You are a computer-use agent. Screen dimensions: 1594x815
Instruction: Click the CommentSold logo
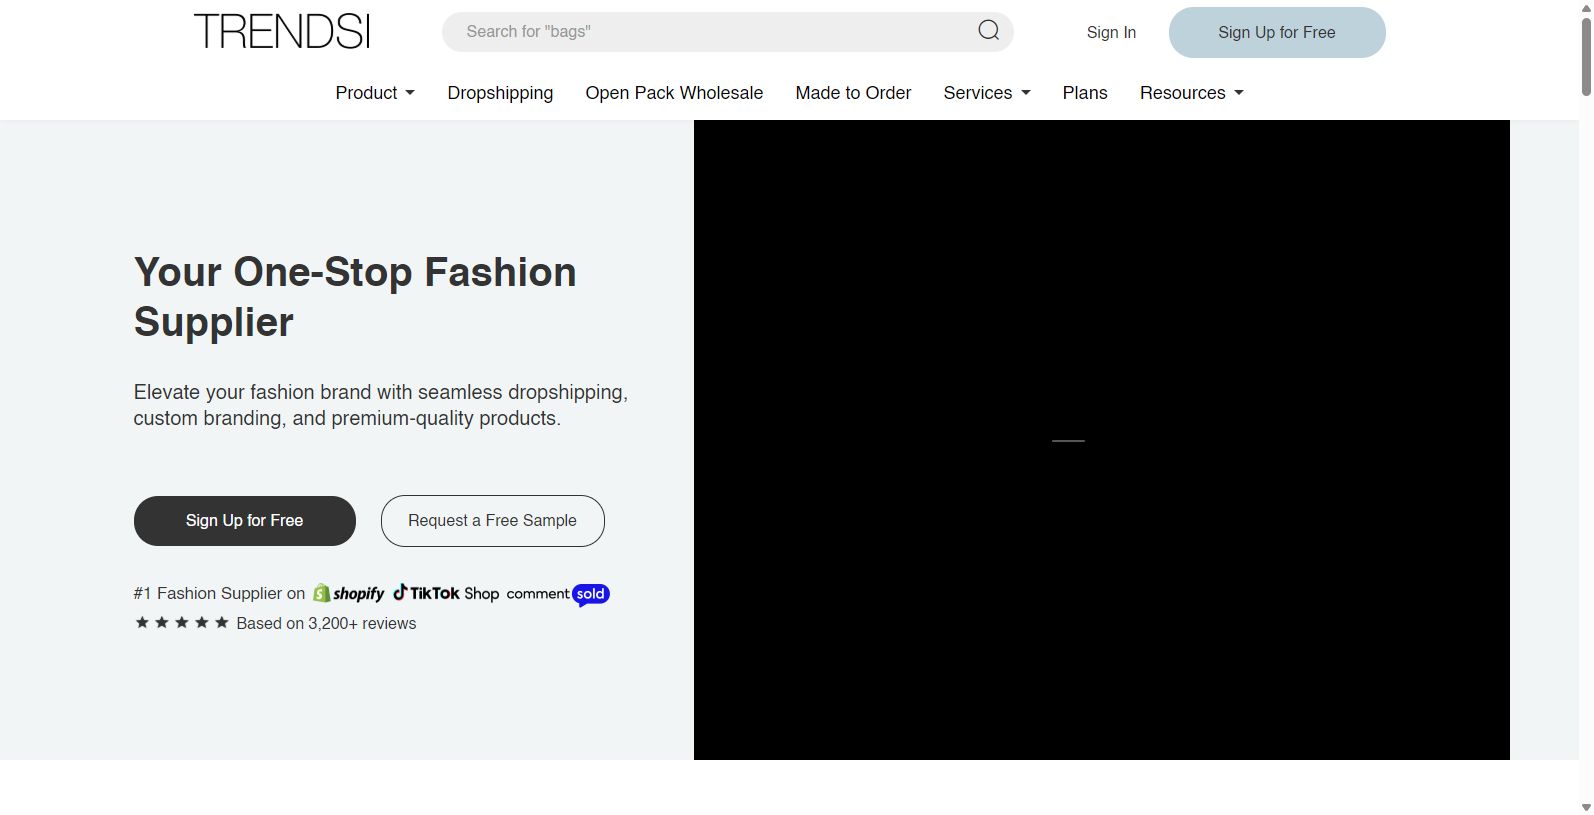(x=558, y=594)
